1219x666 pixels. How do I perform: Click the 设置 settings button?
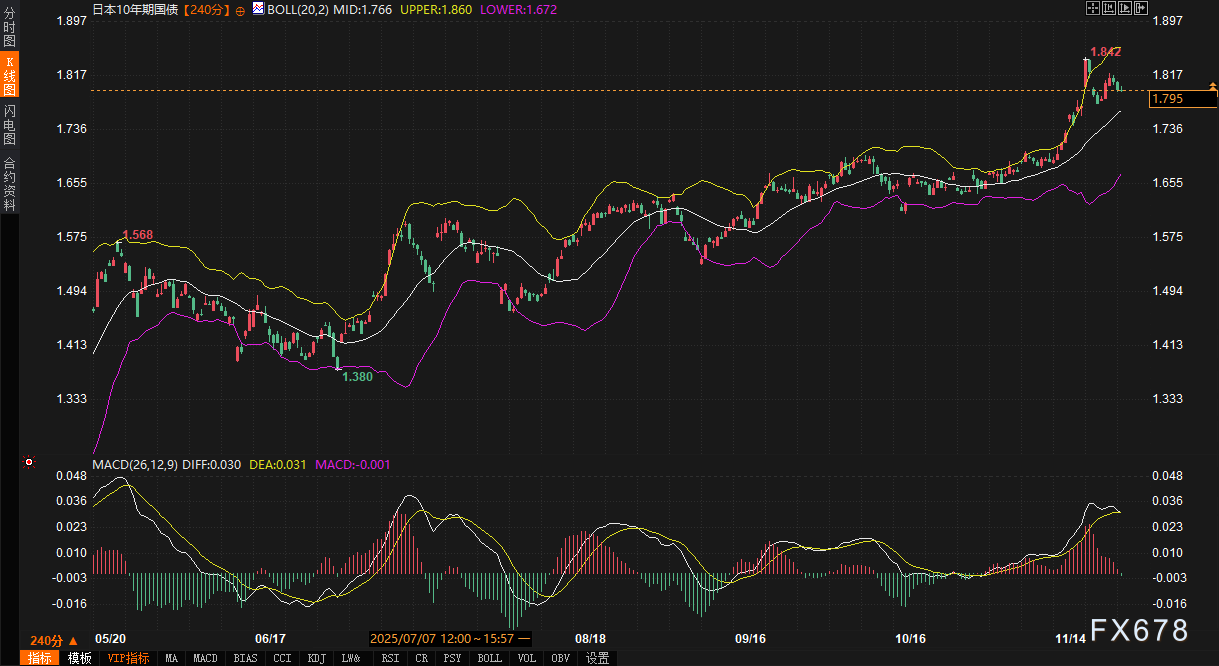click(597, 658)
